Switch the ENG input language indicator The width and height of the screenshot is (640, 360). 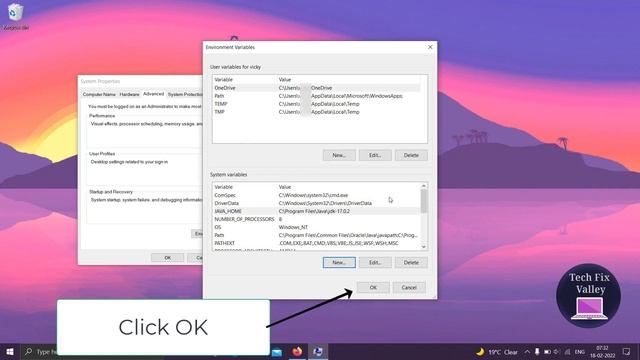pyautogui.click(x=580, y=352)
